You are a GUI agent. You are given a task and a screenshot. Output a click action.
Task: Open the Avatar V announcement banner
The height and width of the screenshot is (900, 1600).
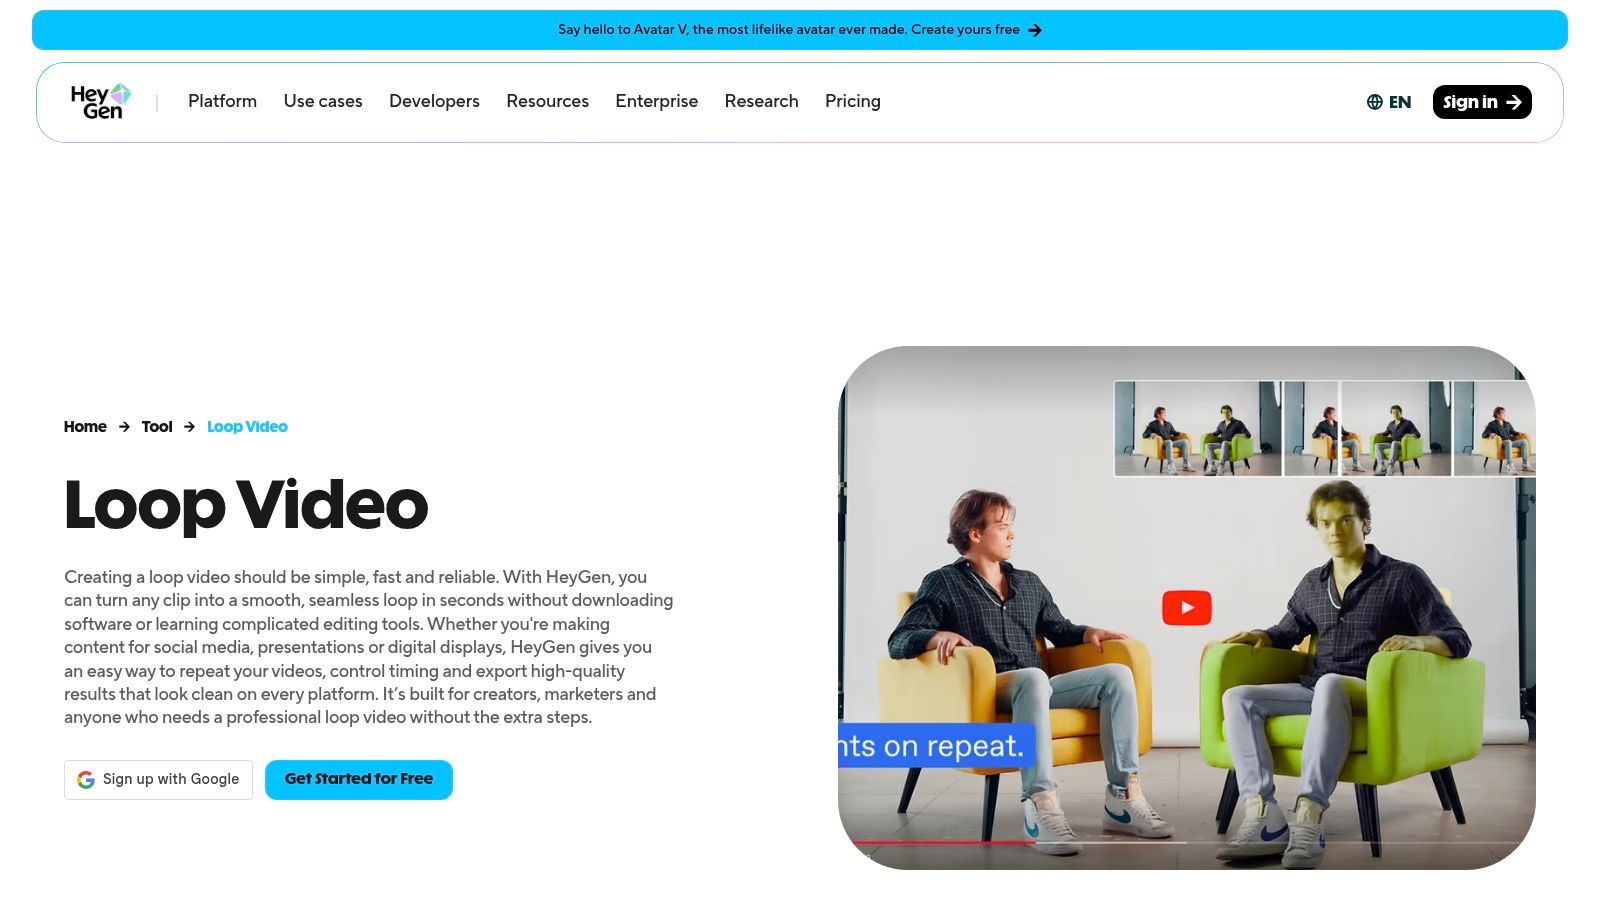pos(800,30)
